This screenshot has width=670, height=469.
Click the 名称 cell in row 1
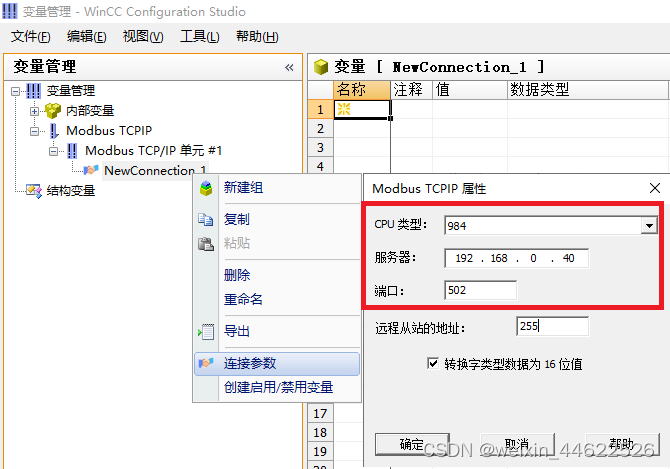coord(362,109)
